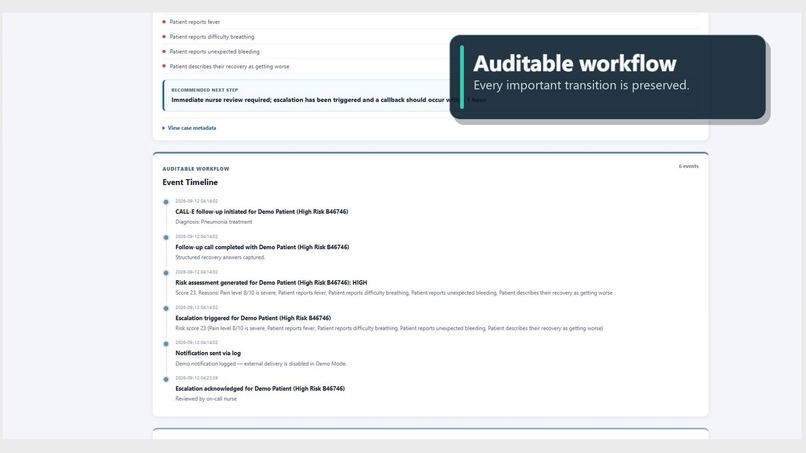Image resolution: width=806 pixels, height=453 pixels.
Task: Click 'Demo notification logged' detail line
Action: 261,364
